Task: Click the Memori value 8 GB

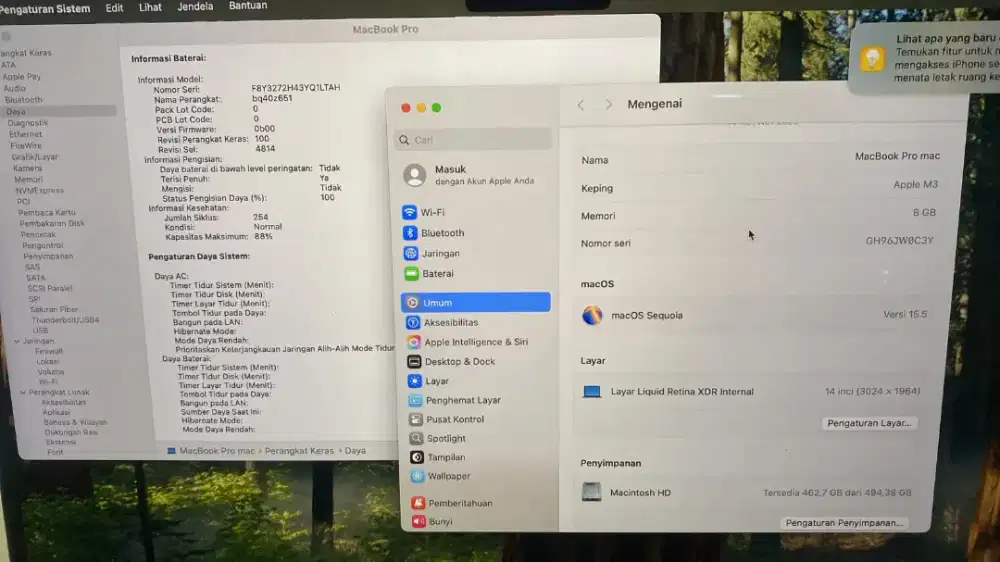Action: point(924,212)
